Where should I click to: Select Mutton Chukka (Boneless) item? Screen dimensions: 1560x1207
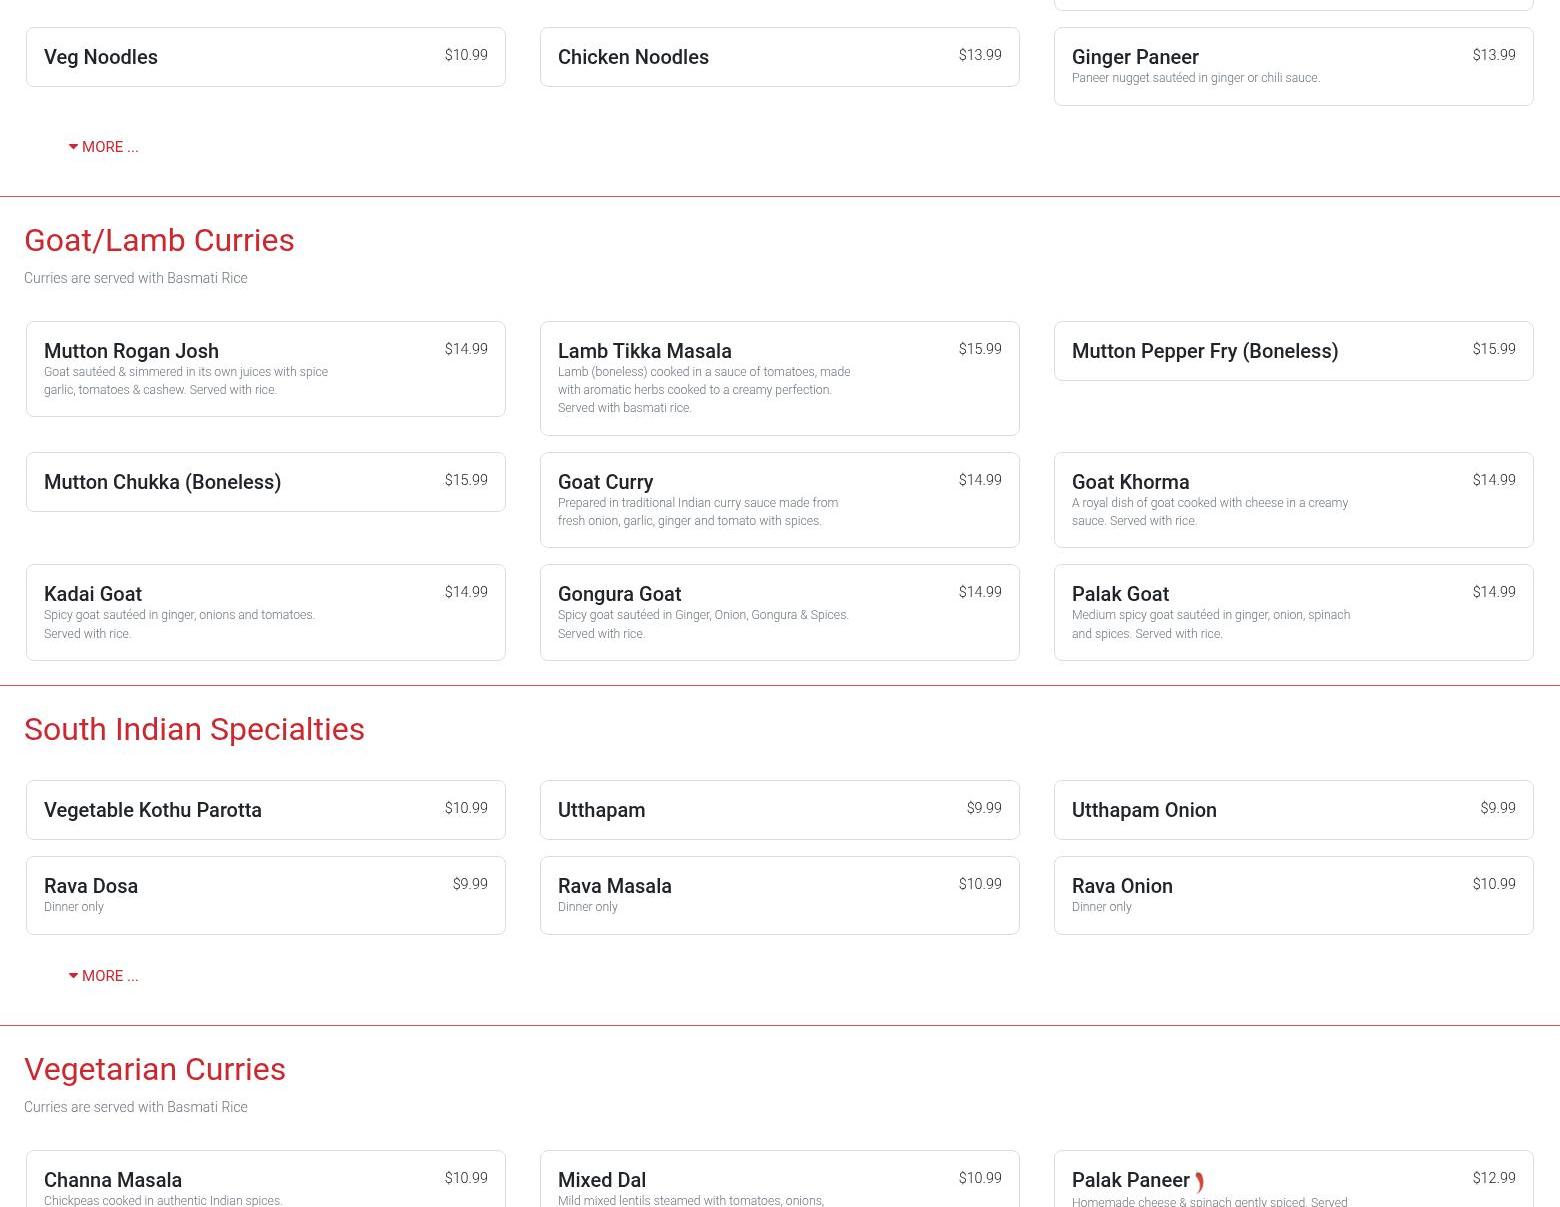coord(265,482)
